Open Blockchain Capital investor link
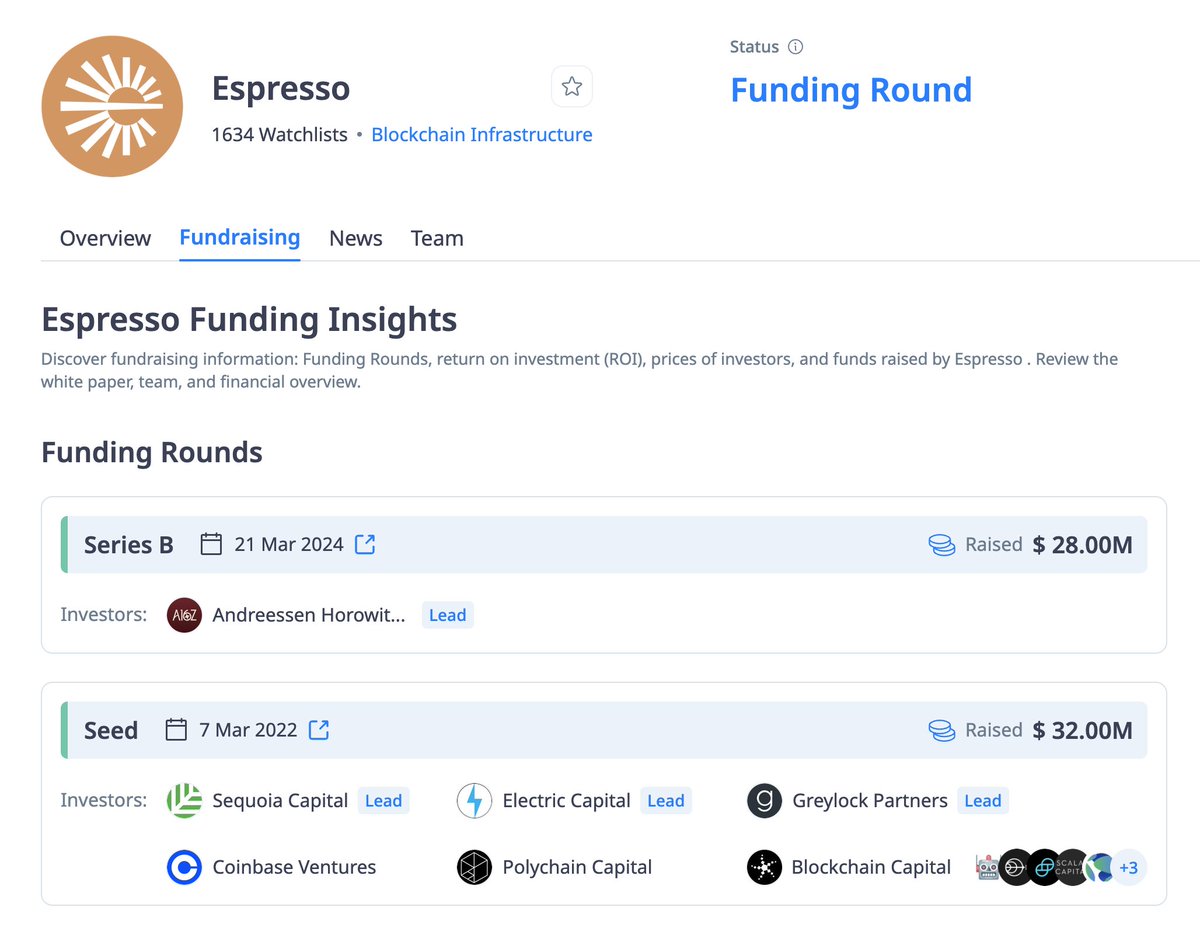This screenshot has width=1200, height=935. 871,867
